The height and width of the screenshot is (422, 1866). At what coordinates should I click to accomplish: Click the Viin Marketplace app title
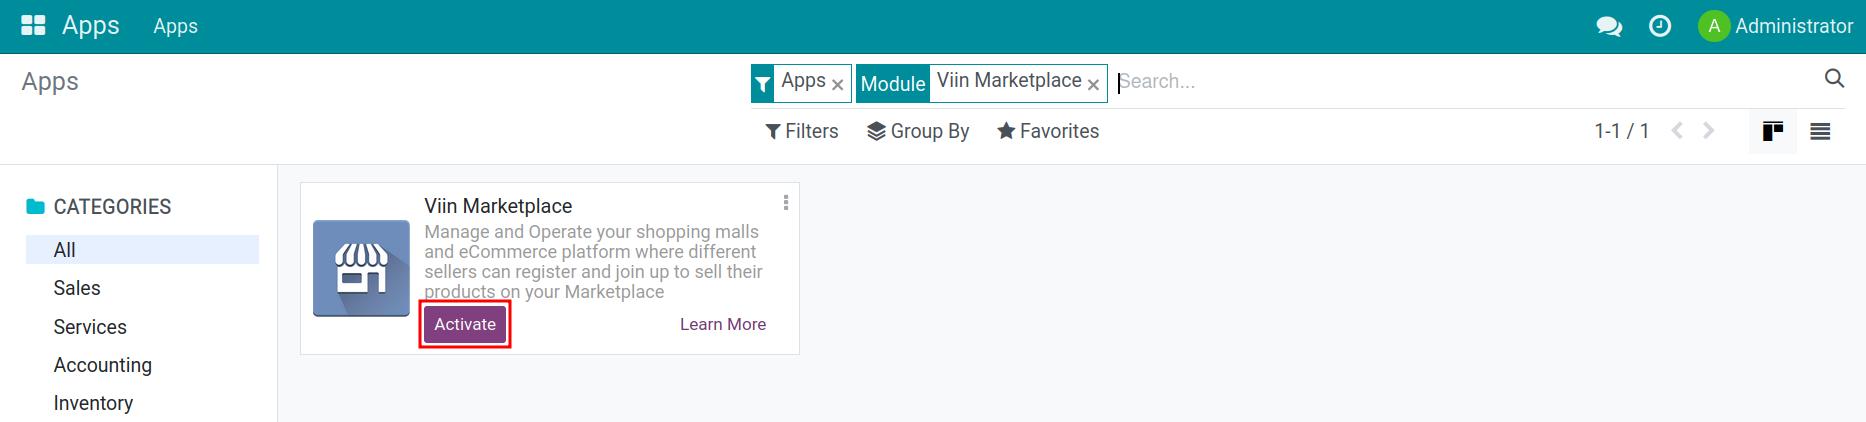(498, 206)
